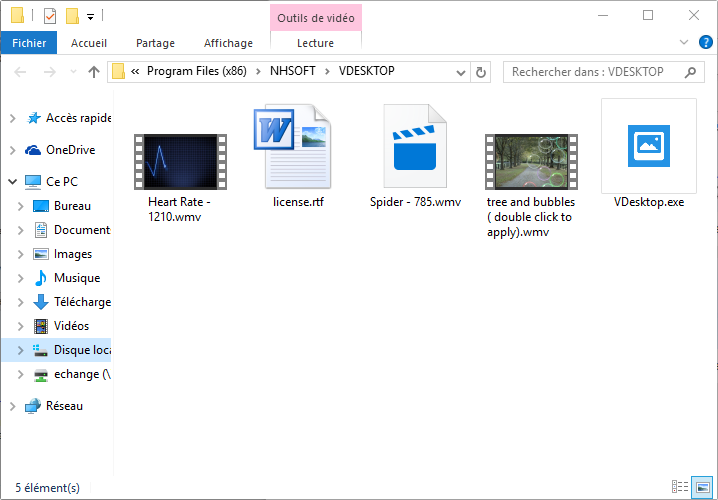Click the Rechercher dans VDESKTOP search field
Viewport: 718px width, 500px height.
tap(594, 72)
